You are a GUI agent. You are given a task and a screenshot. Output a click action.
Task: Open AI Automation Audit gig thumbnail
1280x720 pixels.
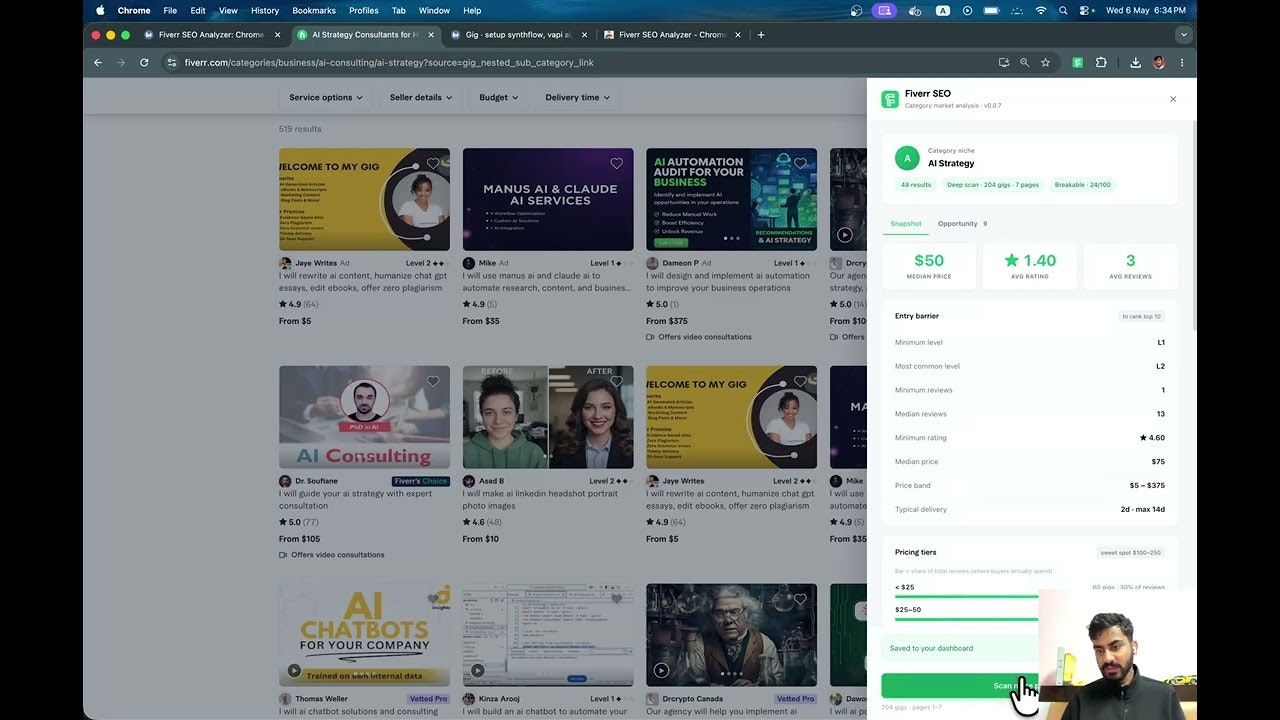point(731,199)
